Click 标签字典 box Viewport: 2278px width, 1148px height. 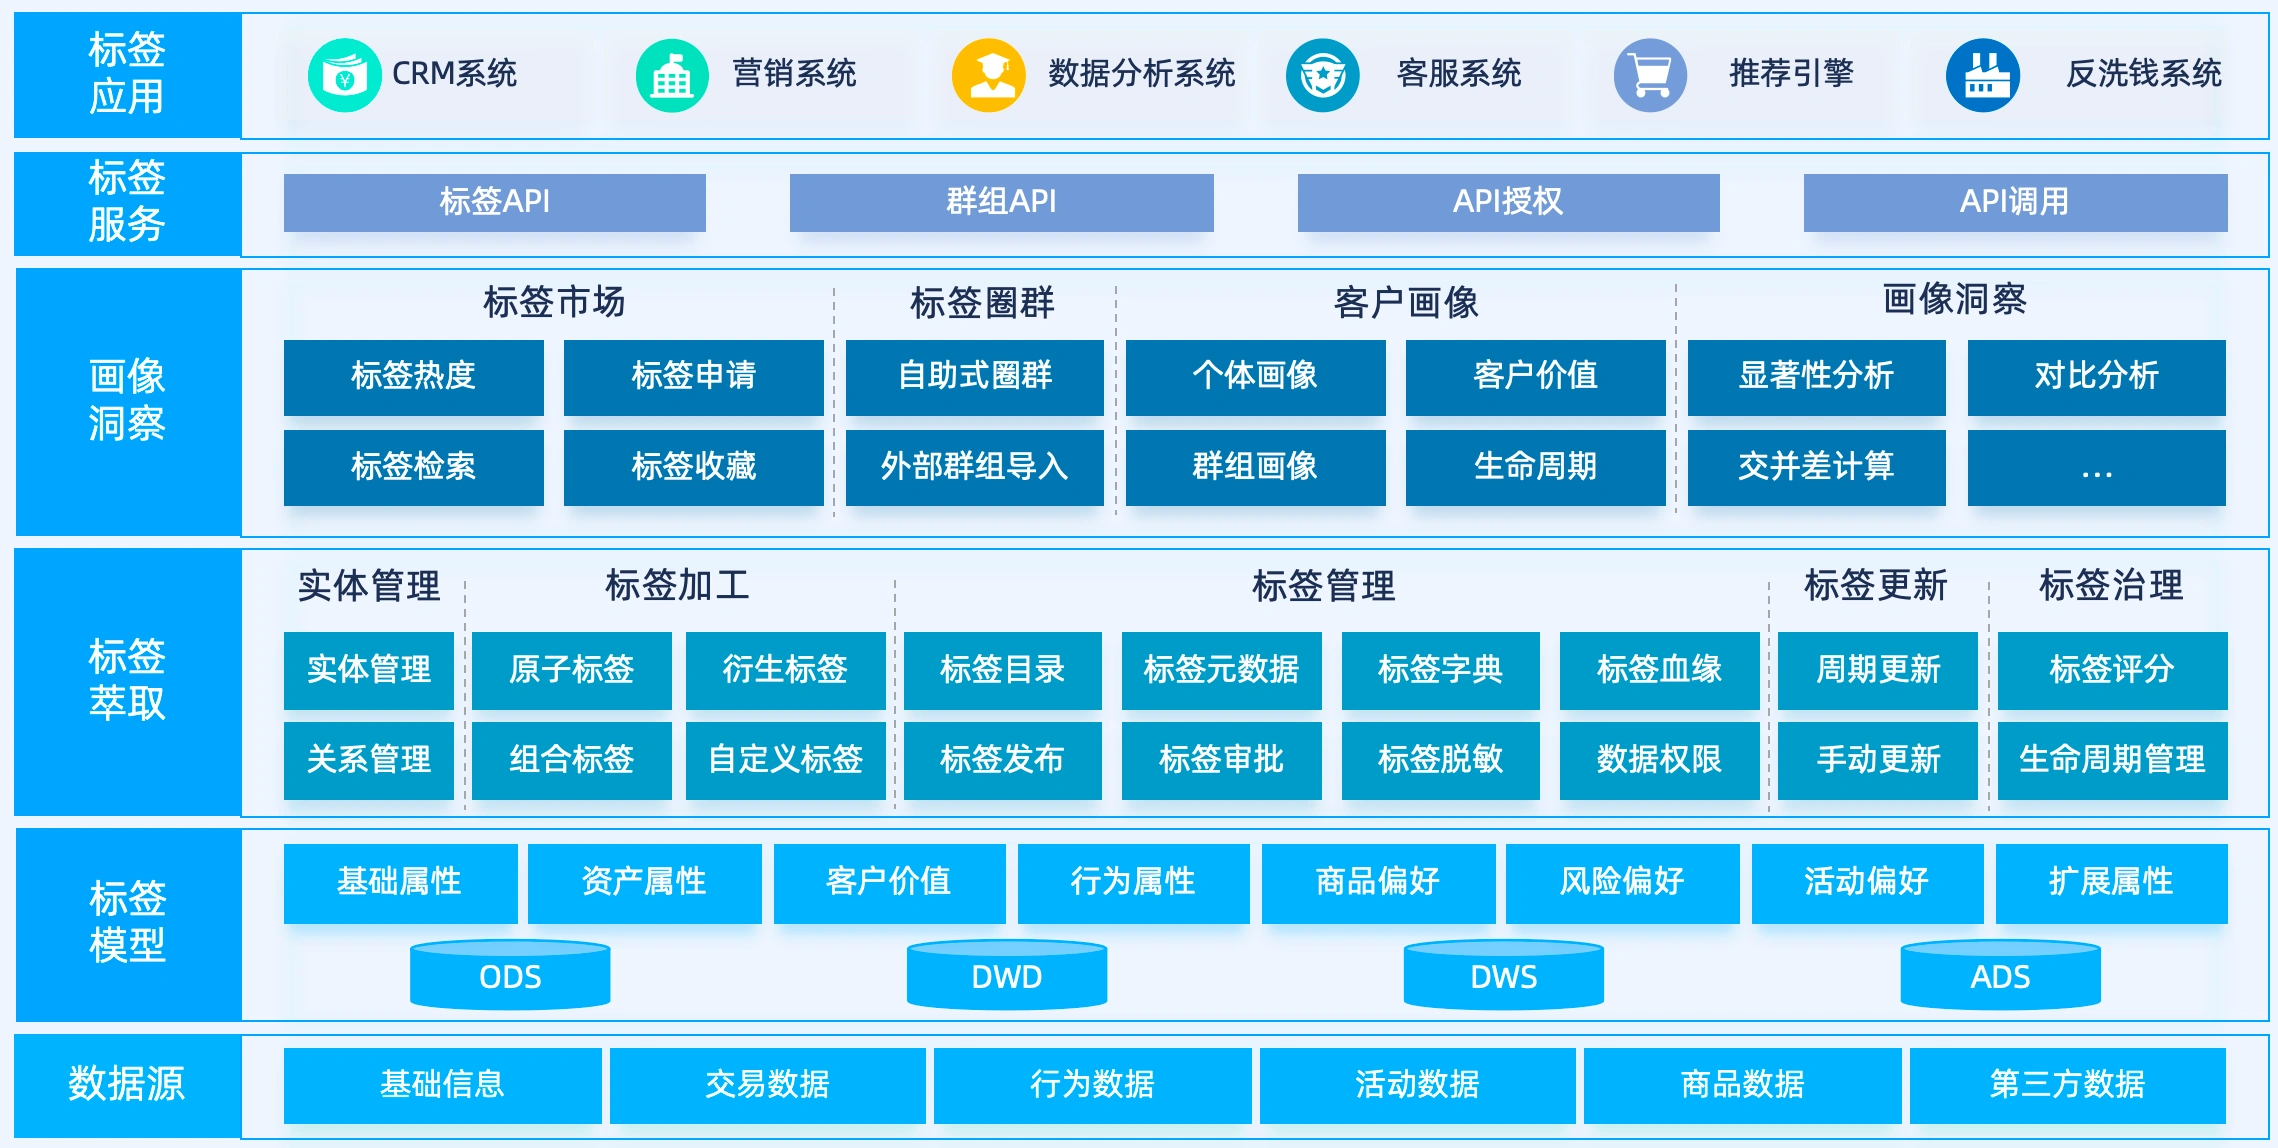1441,670
